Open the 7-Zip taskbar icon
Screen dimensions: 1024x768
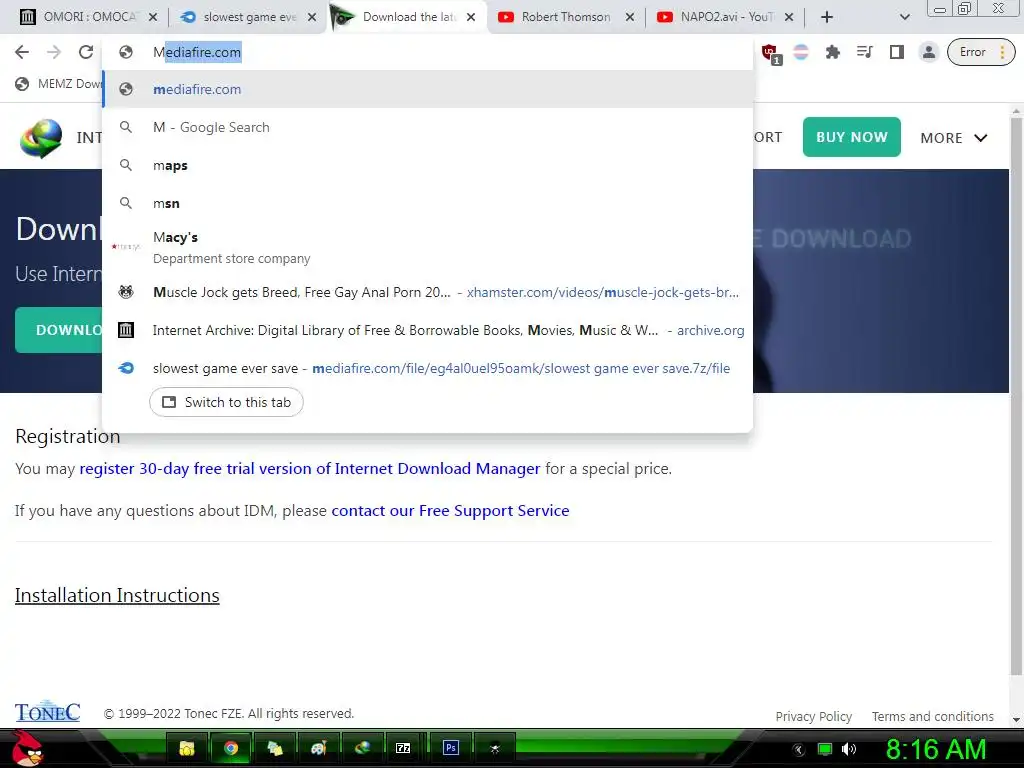coord(403,748)
